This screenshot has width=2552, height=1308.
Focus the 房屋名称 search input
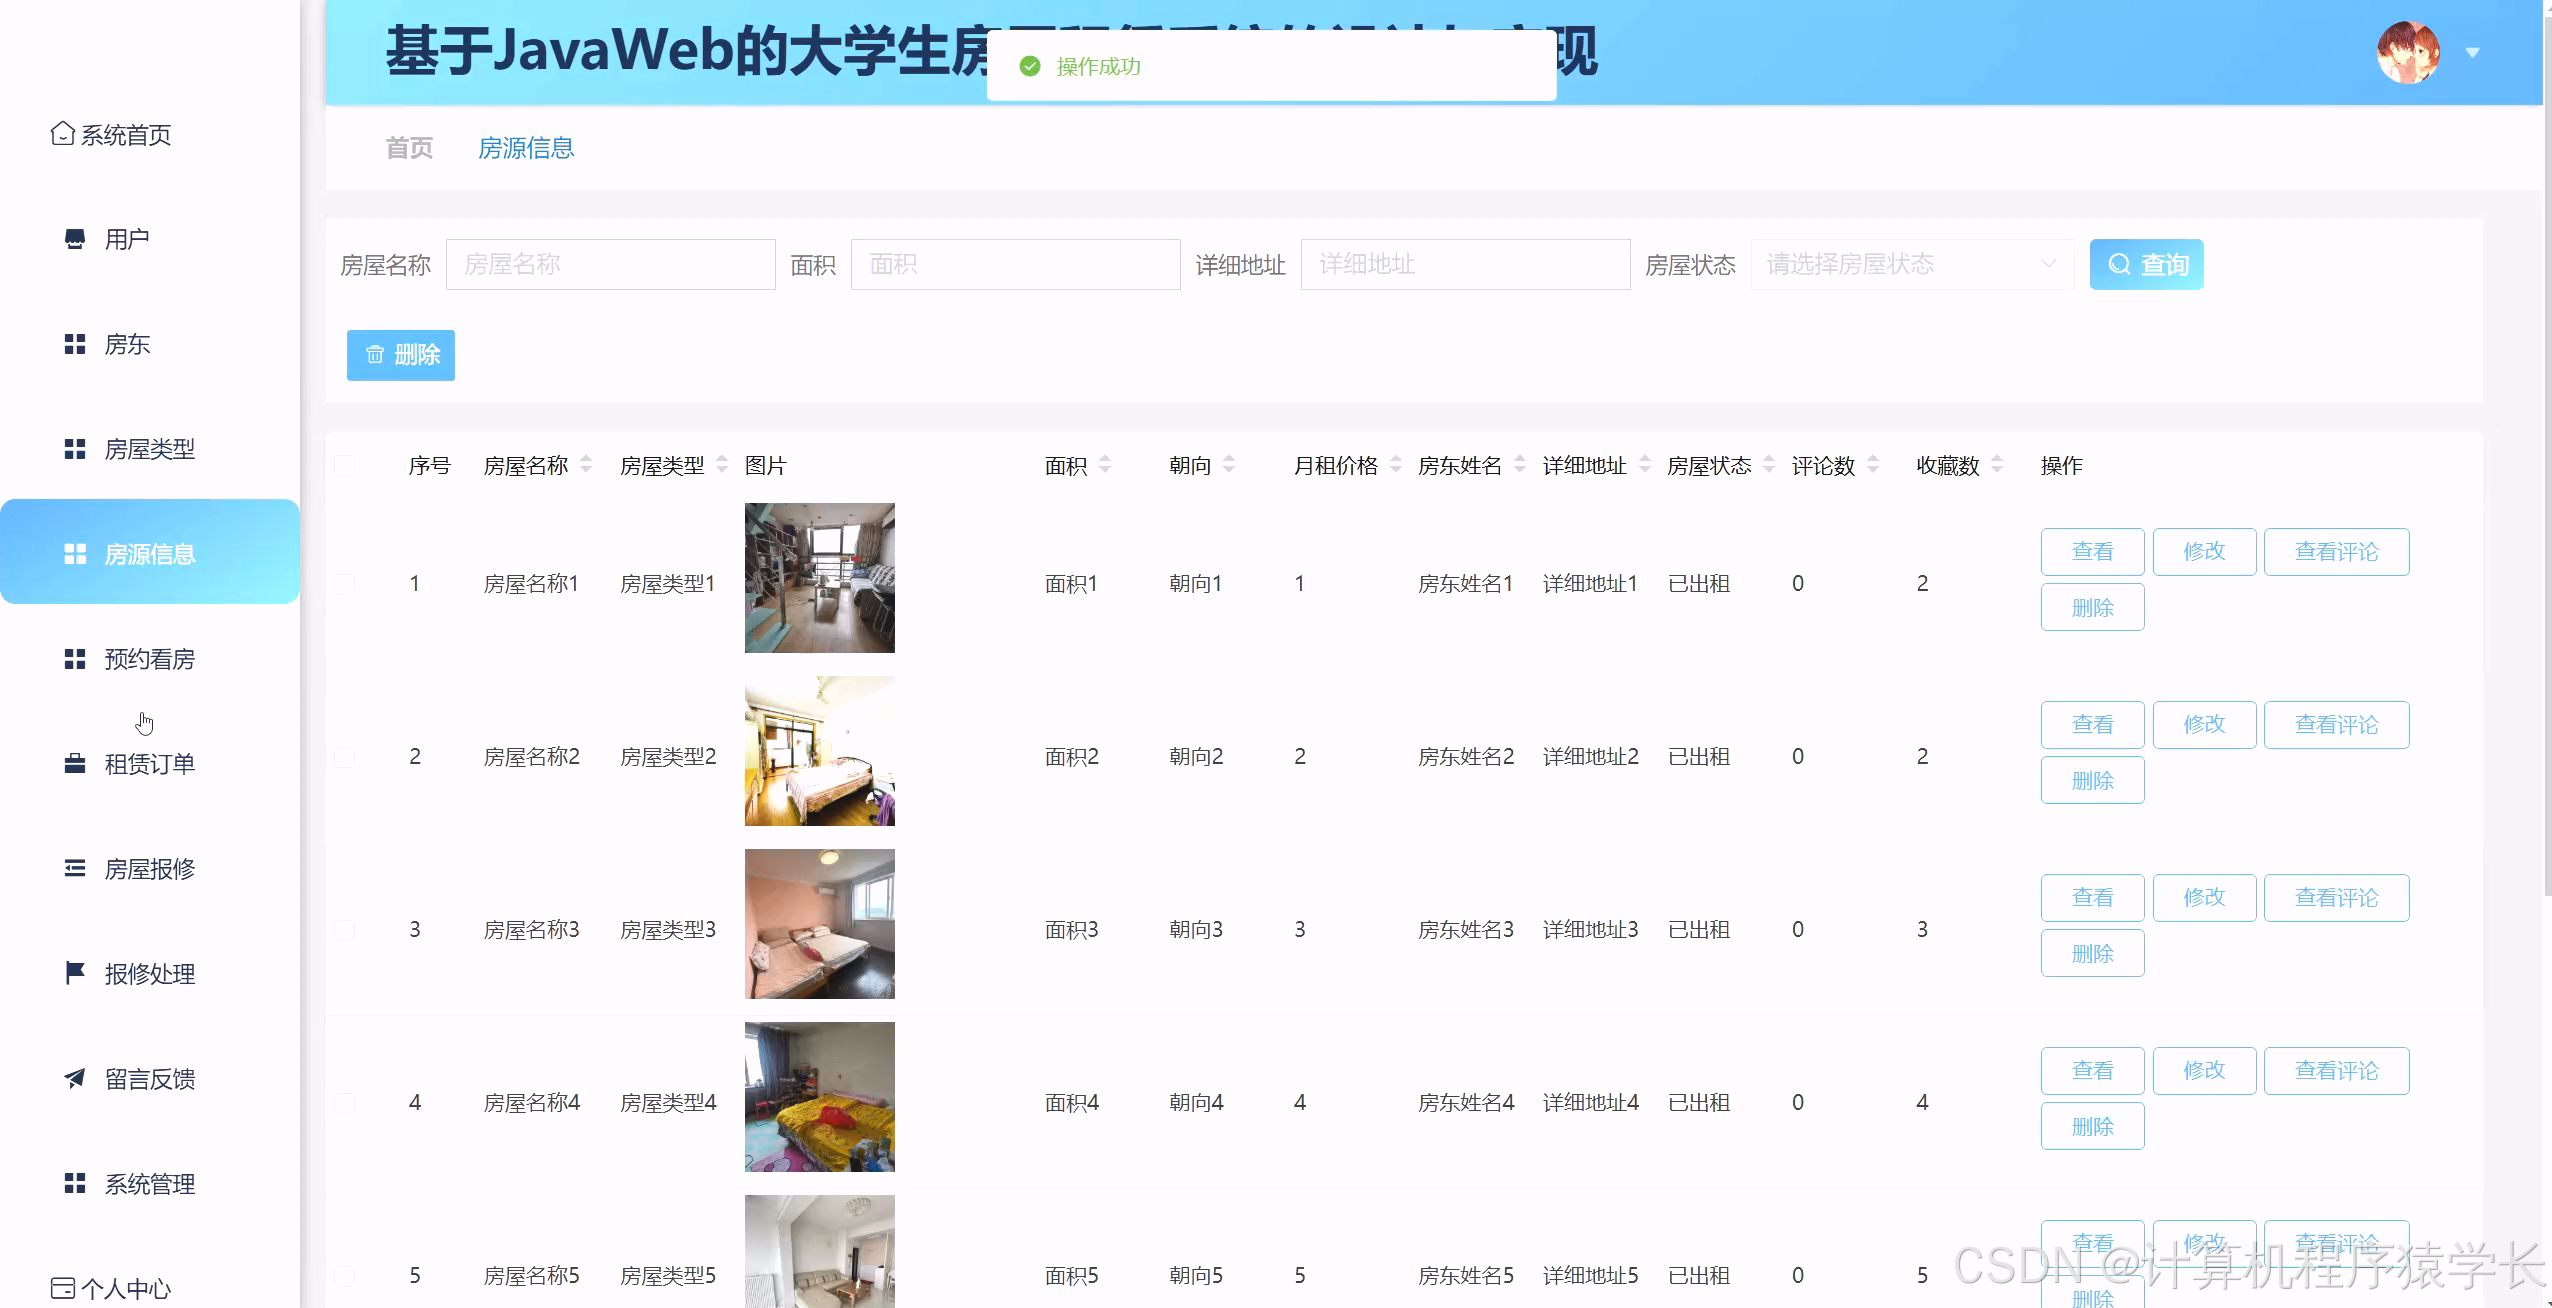(611, 264)
